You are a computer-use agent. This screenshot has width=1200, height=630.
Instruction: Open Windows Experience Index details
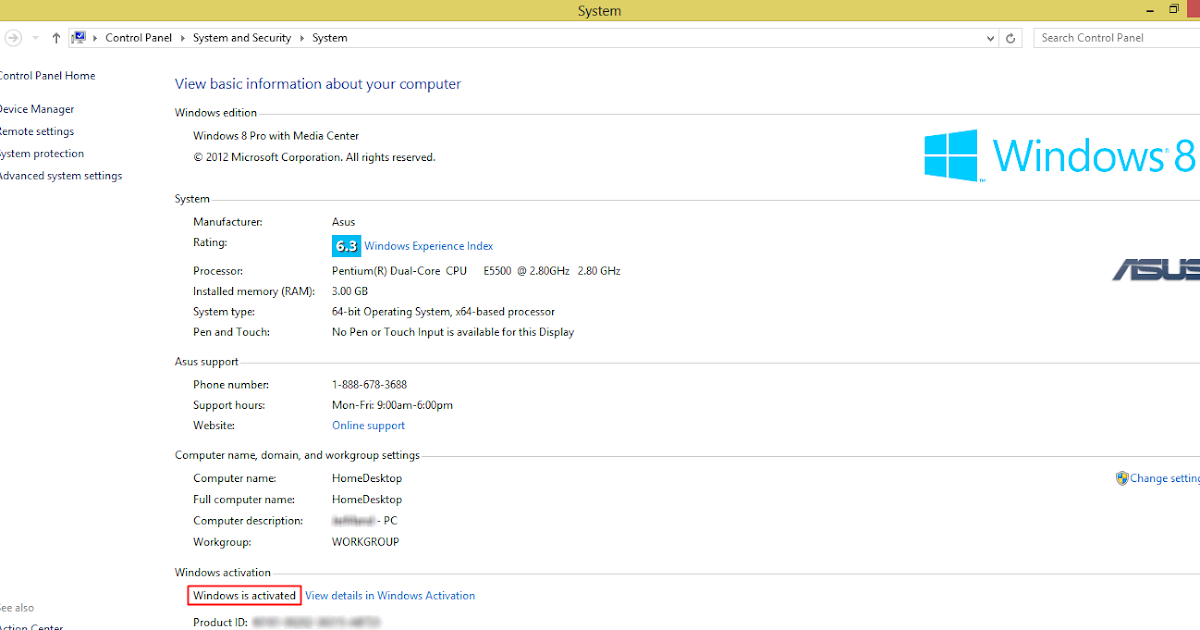(428, 245)
